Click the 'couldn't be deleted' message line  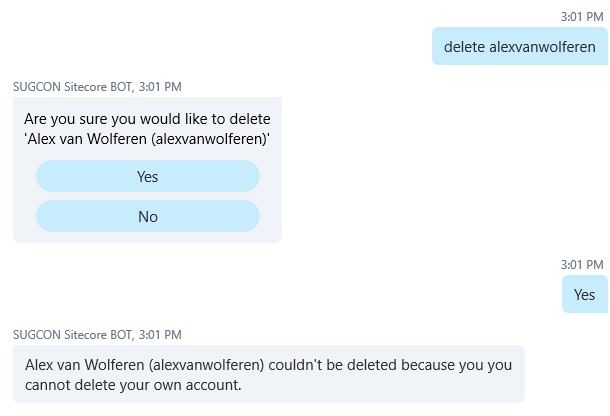269,364
